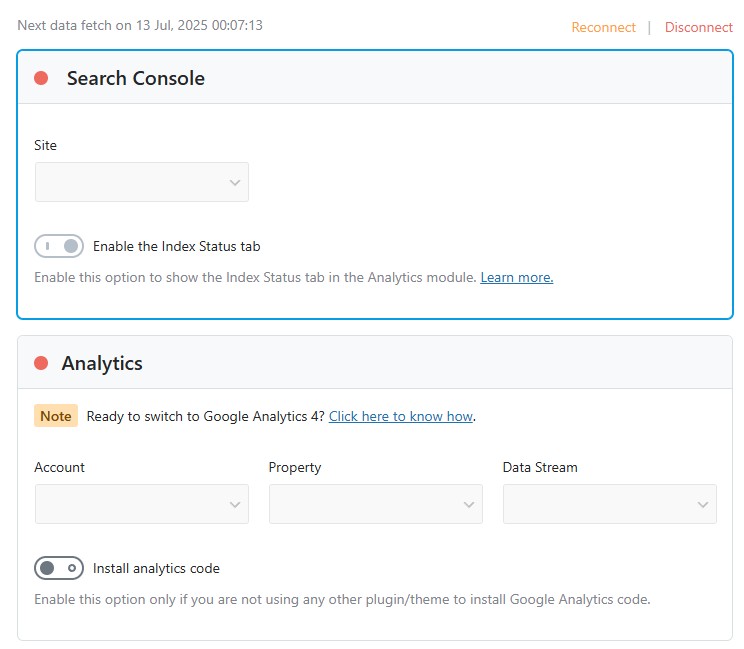Image resolution: width=744 pixels, height=649 pixels.
Task: Click the Data Stream field label
Action: 540,467
